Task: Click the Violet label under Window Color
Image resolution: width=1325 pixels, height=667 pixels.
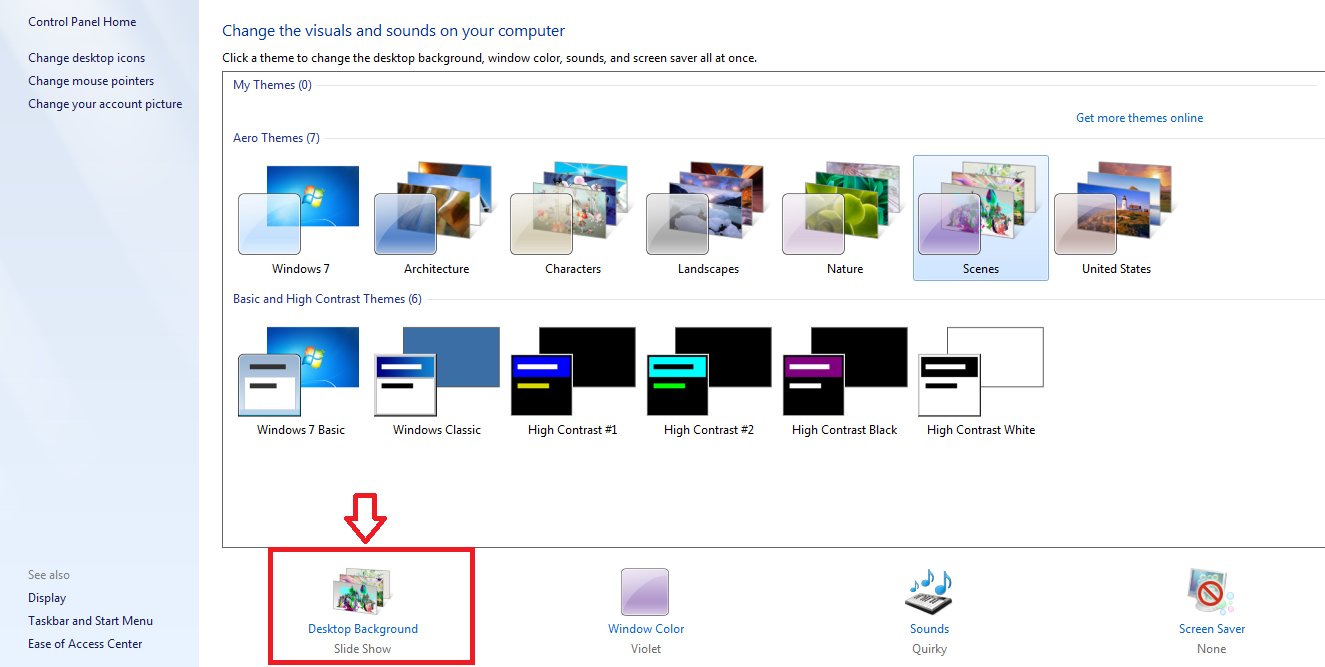Action: [646, 649]
